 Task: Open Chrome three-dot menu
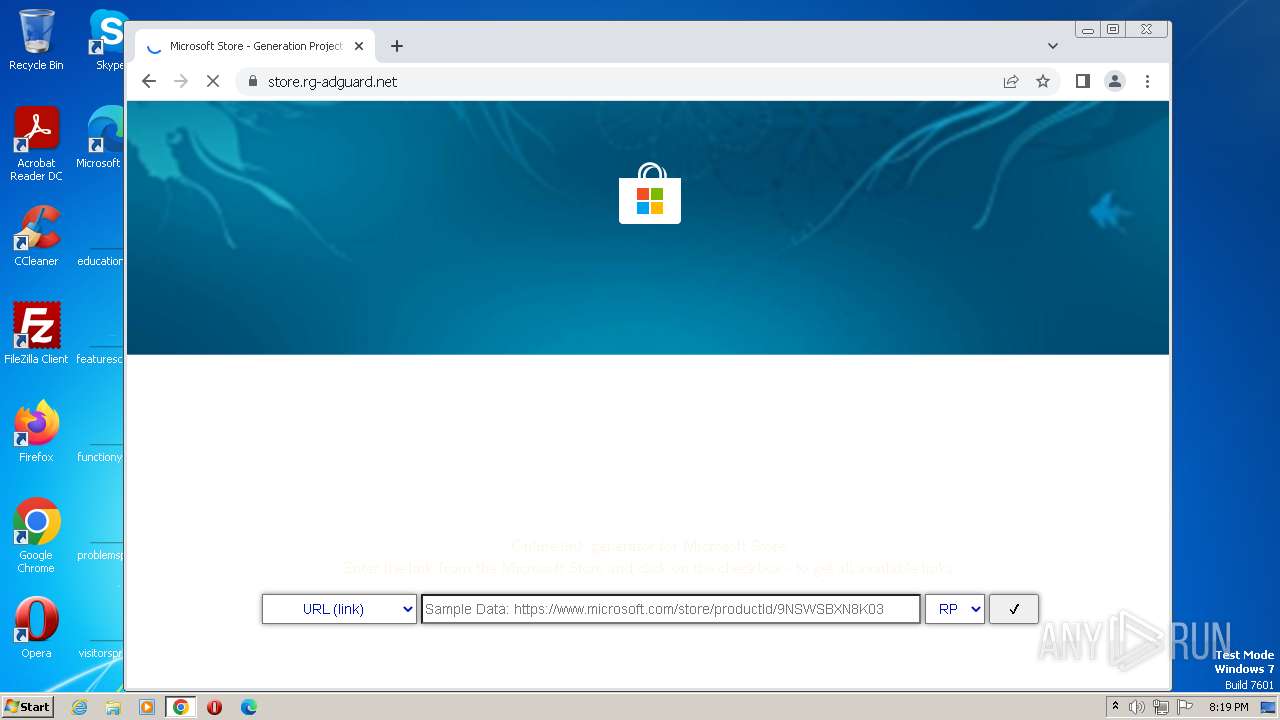(1147, 82)
